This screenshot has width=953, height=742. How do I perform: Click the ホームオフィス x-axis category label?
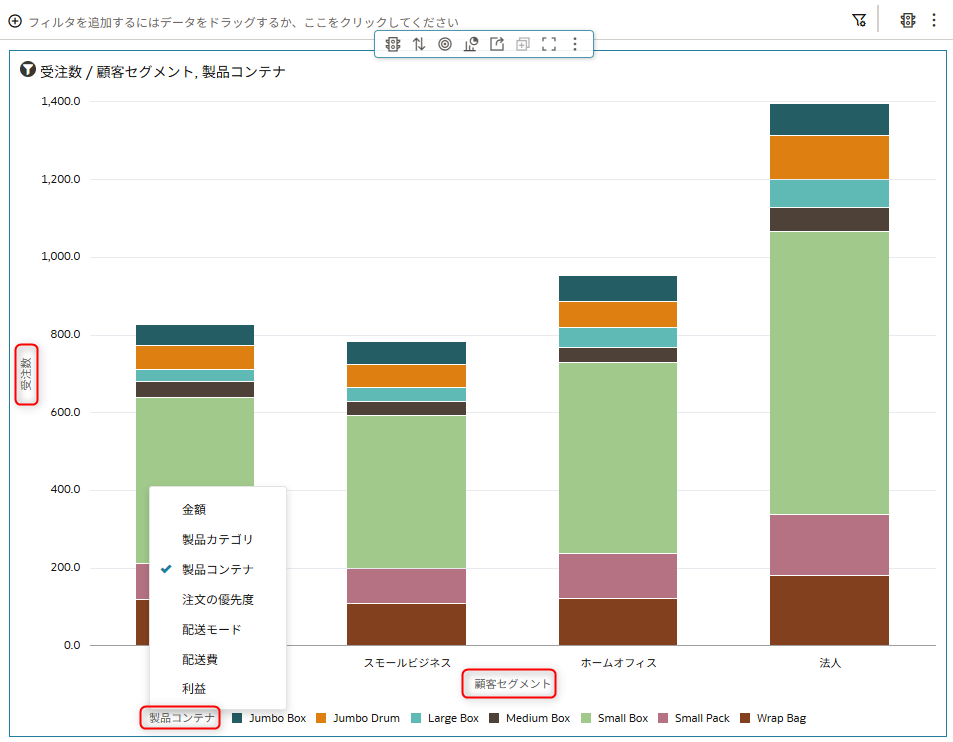pyautogui.click(x=619, y=663)
